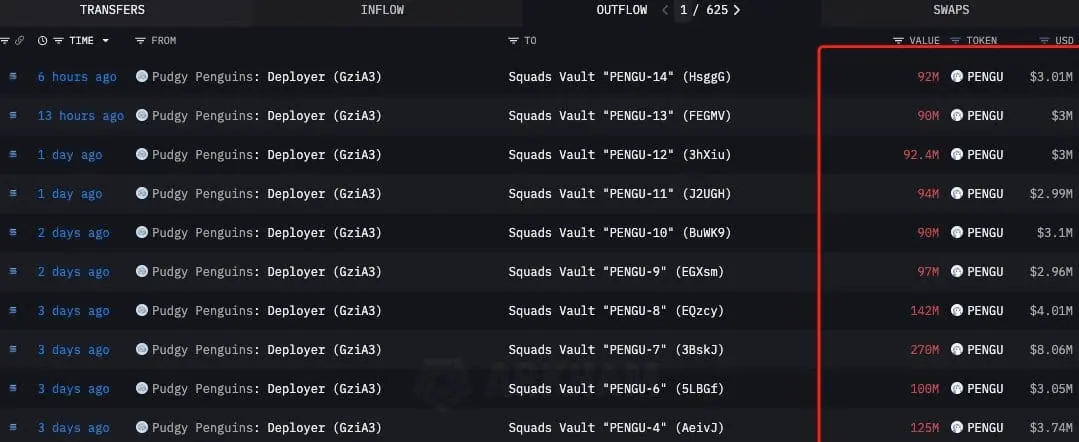Screen dimensions: 1079x442
Task: Select the OUTFLOW tab
Action: pyautogui.click(x=622, y=10)
